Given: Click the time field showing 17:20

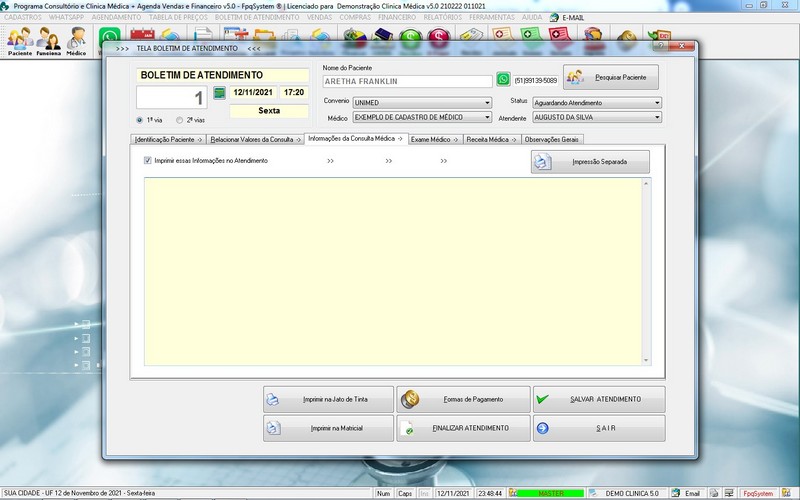Looking at the screenshot, I should point(294,92).
